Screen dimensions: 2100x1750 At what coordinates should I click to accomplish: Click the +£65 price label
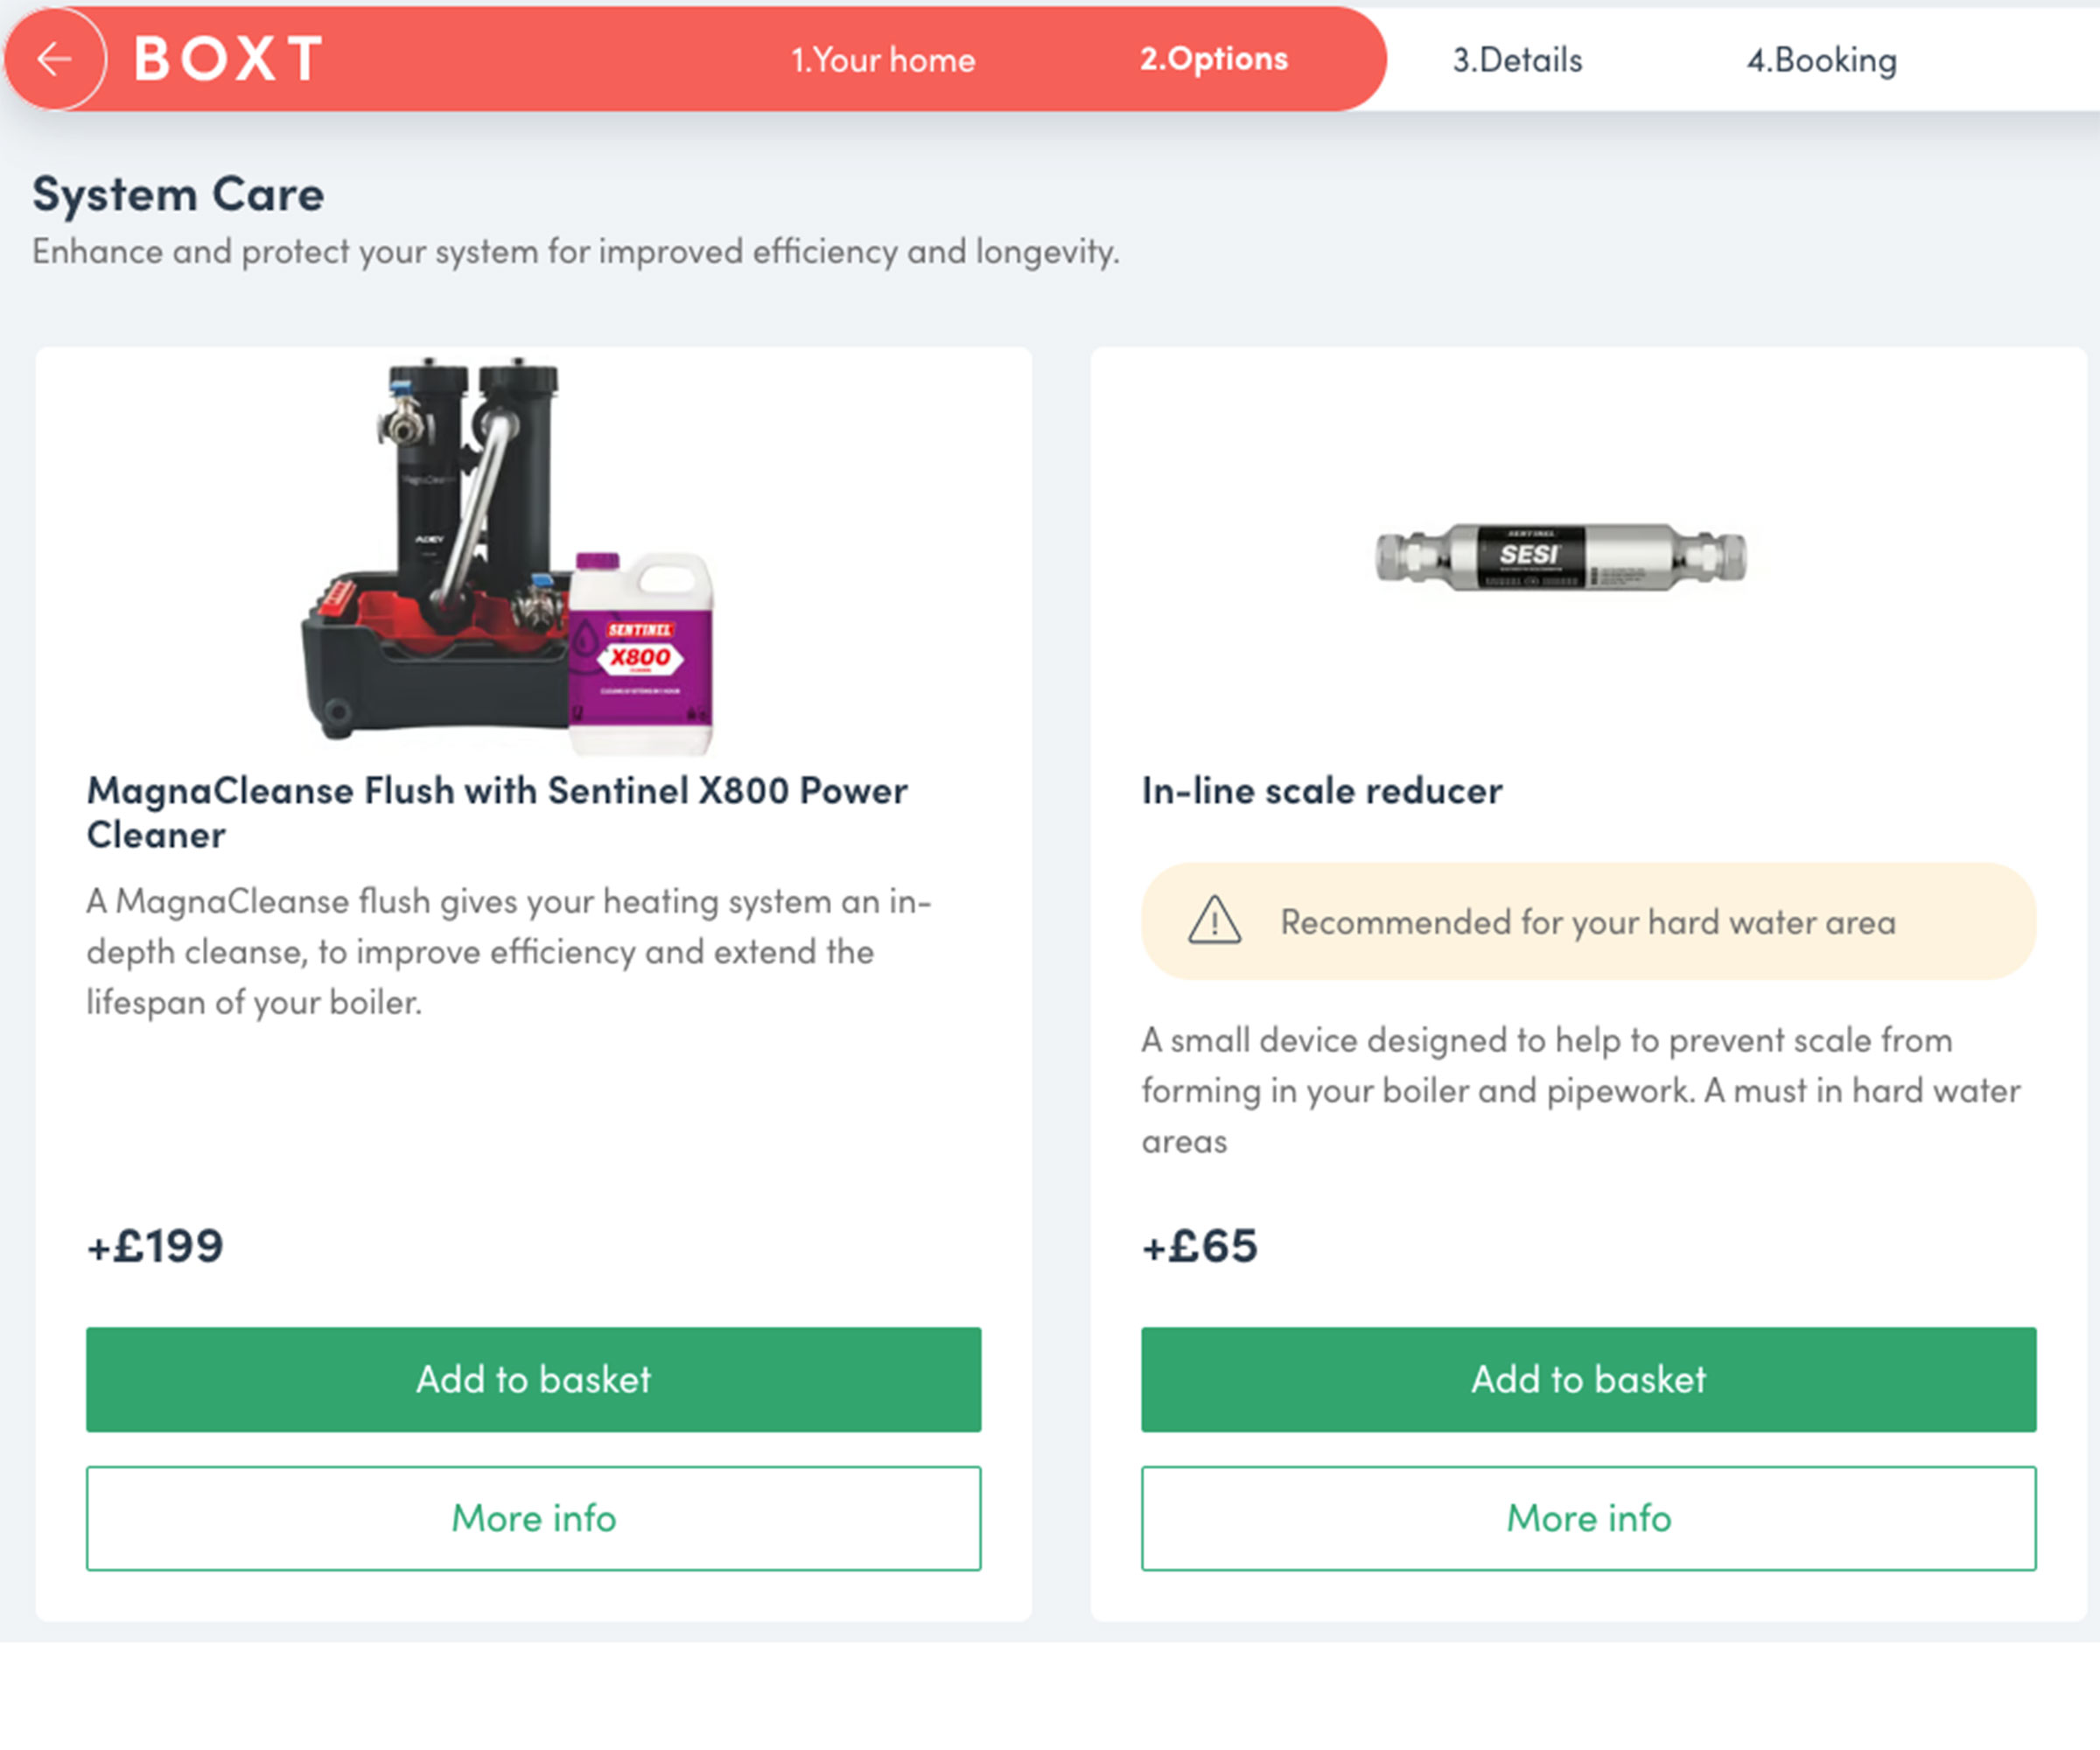(1199, 1246)
